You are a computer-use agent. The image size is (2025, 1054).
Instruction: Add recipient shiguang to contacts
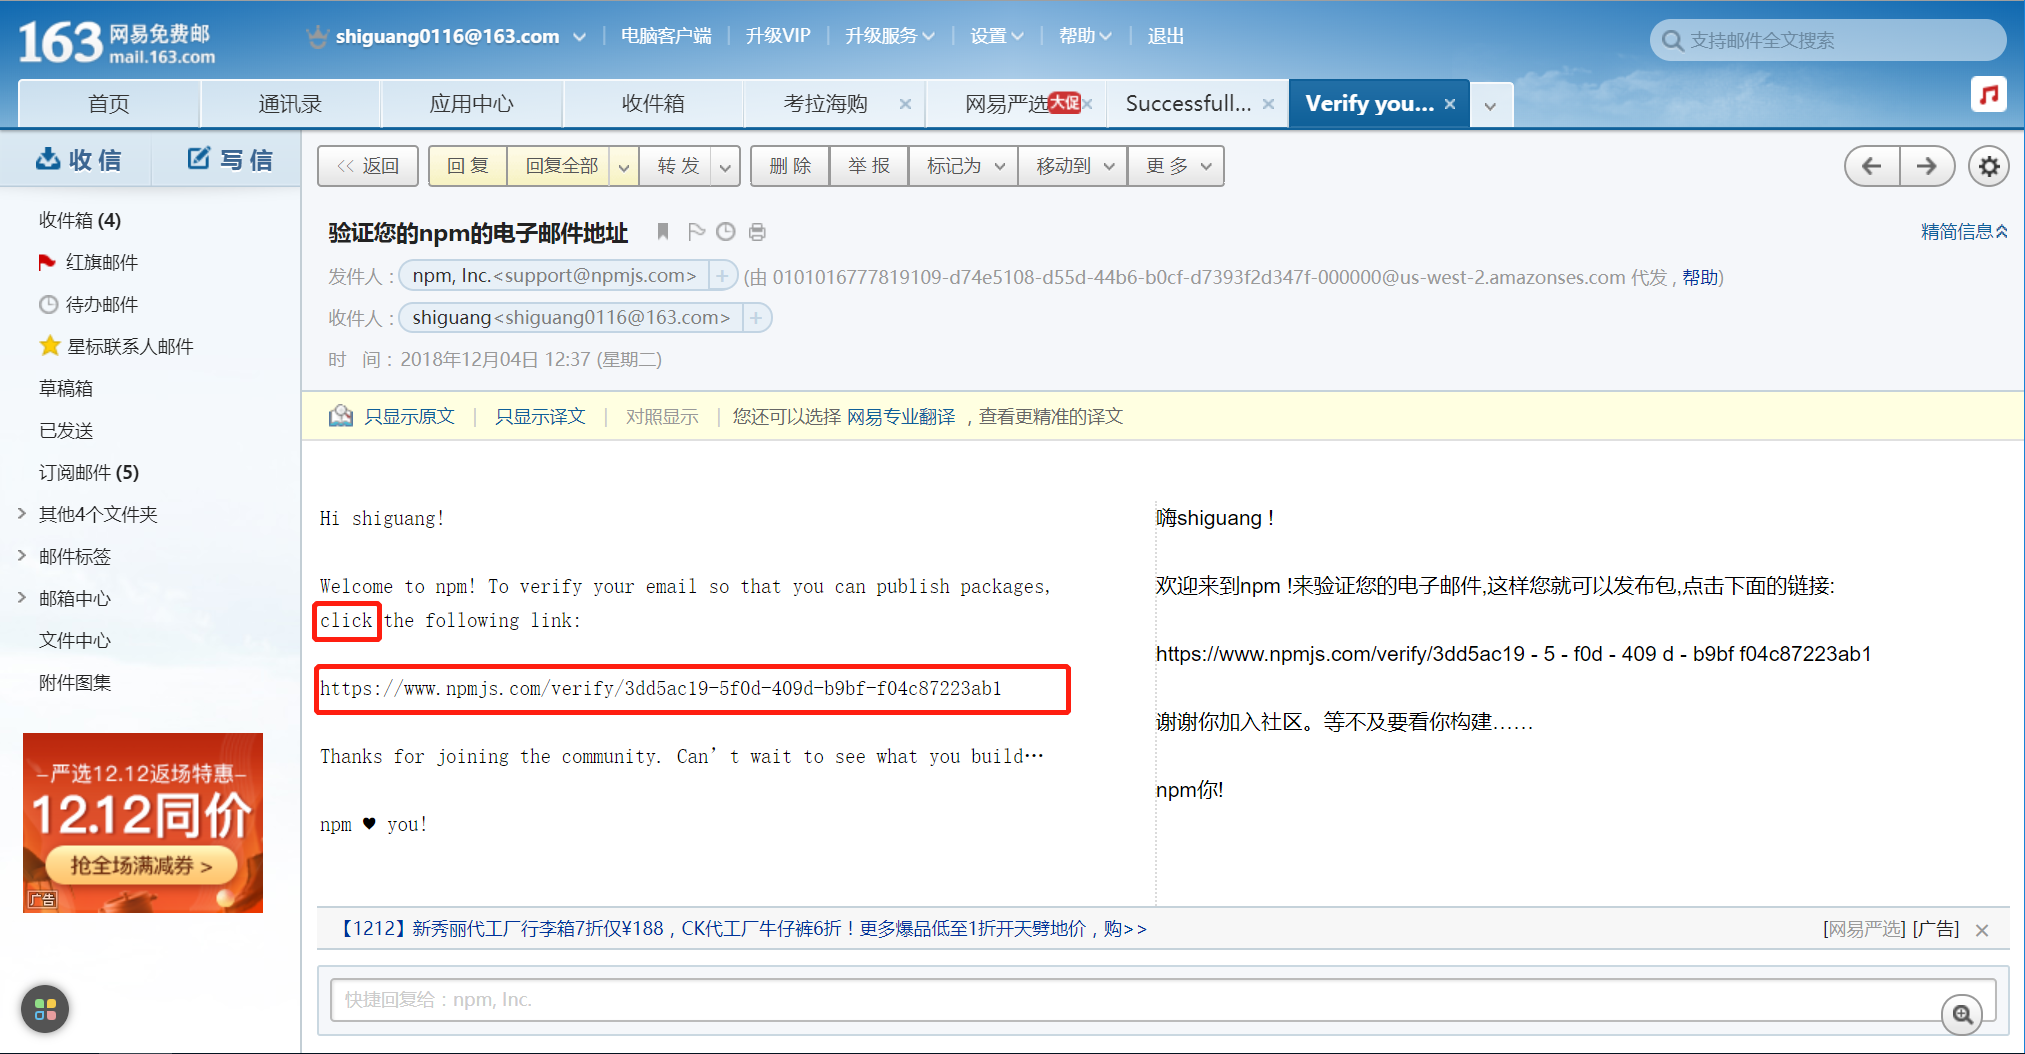tap(756, 318)
